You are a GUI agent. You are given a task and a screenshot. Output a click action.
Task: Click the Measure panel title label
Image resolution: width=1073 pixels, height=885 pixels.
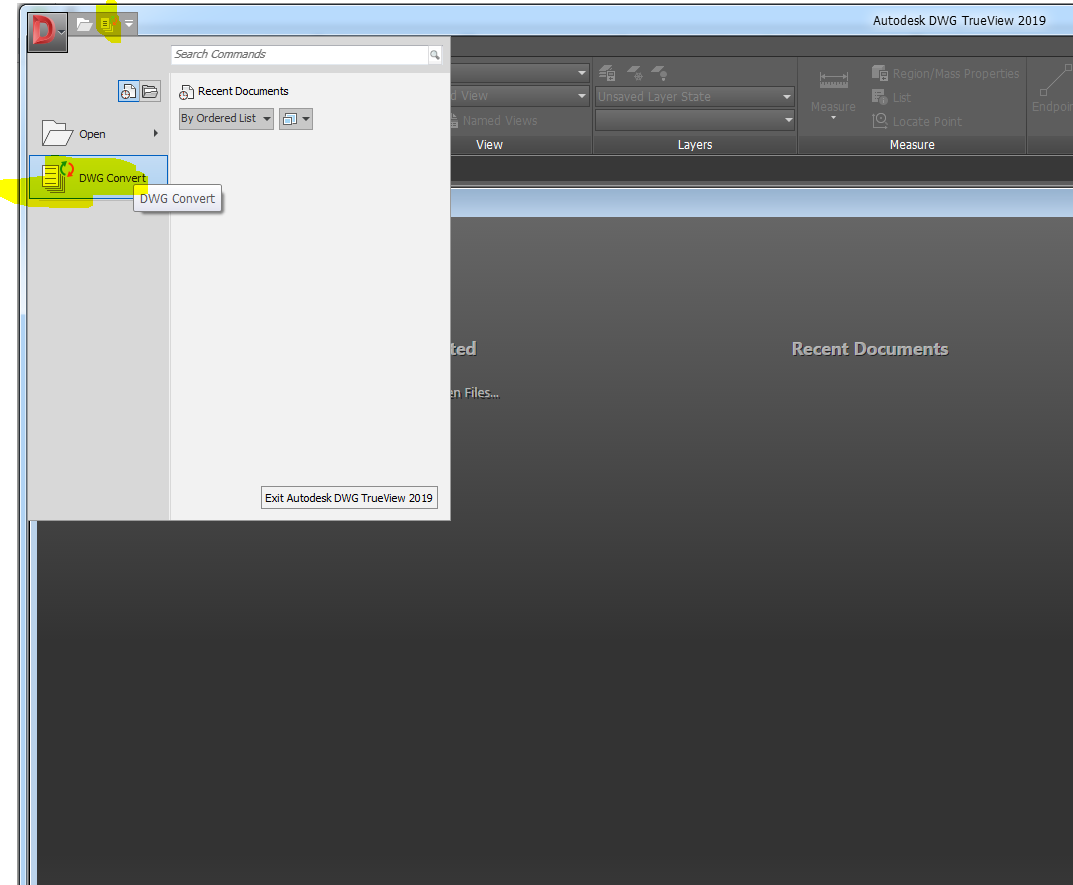pos(912,144)
